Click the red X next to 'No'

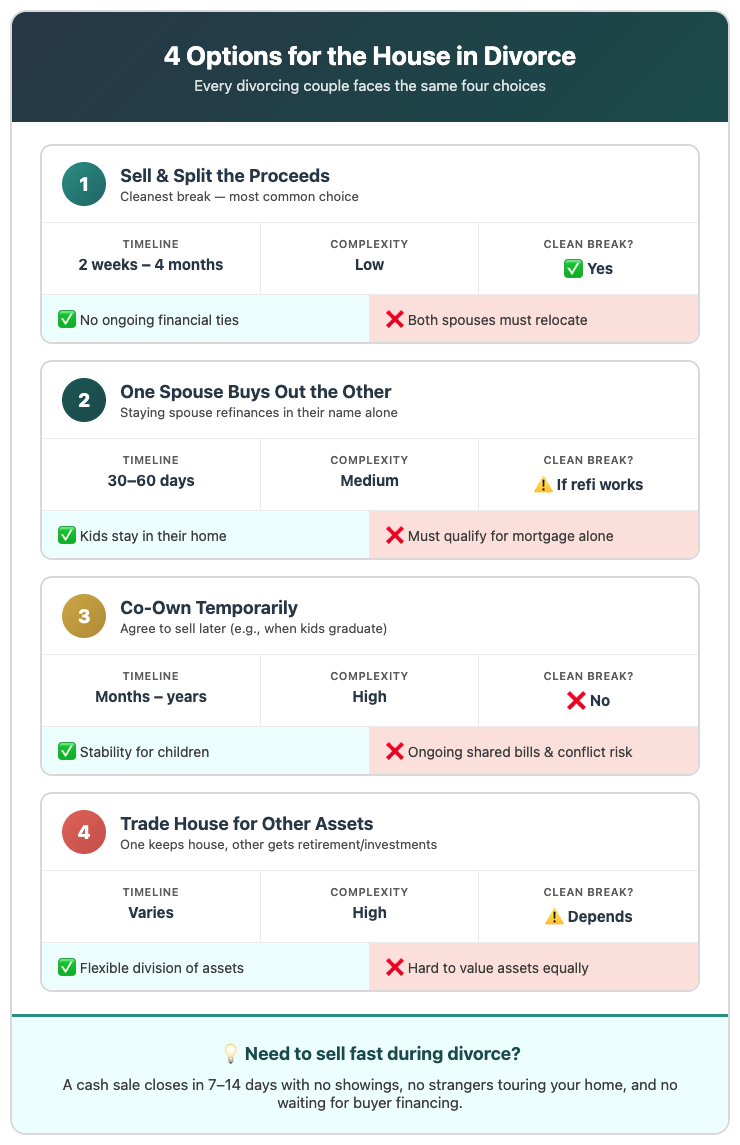(x=576, y=701)
